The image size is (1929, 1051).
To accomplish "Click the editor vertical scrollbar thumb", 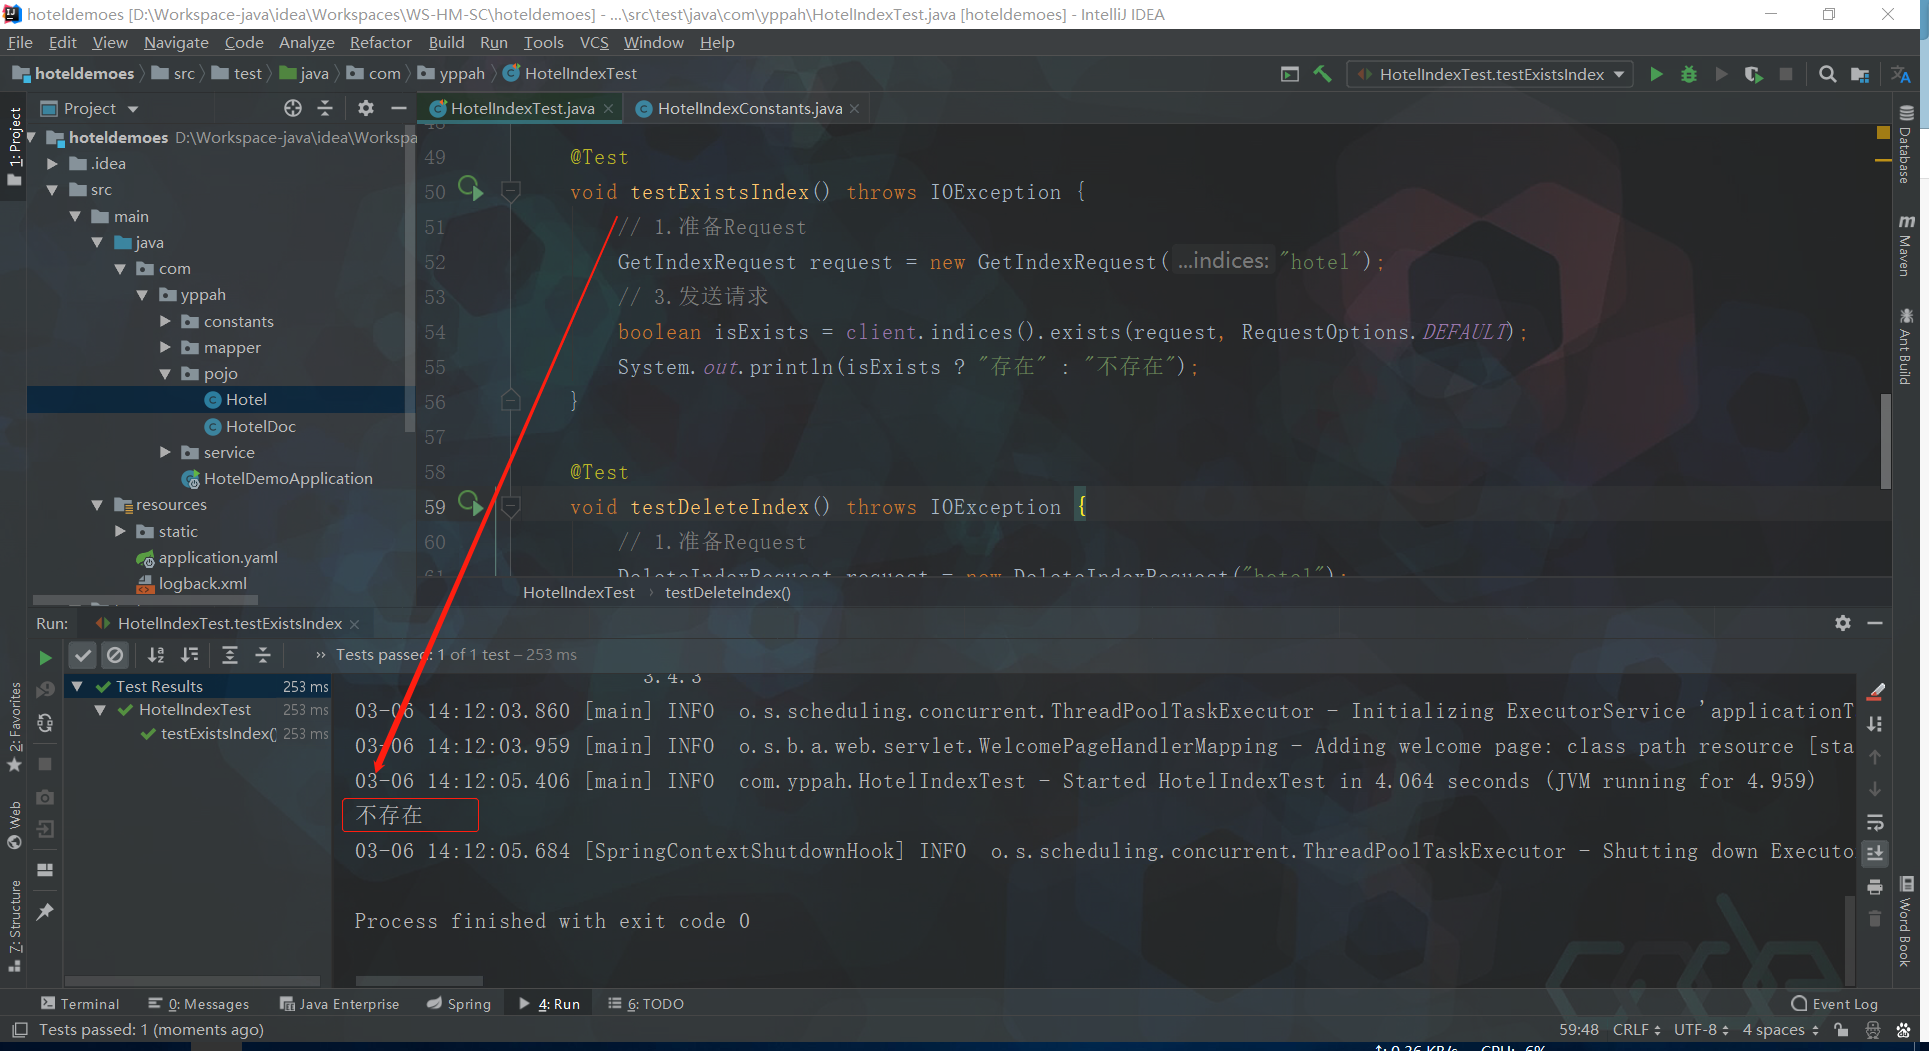I will [x=1885, y=440].
